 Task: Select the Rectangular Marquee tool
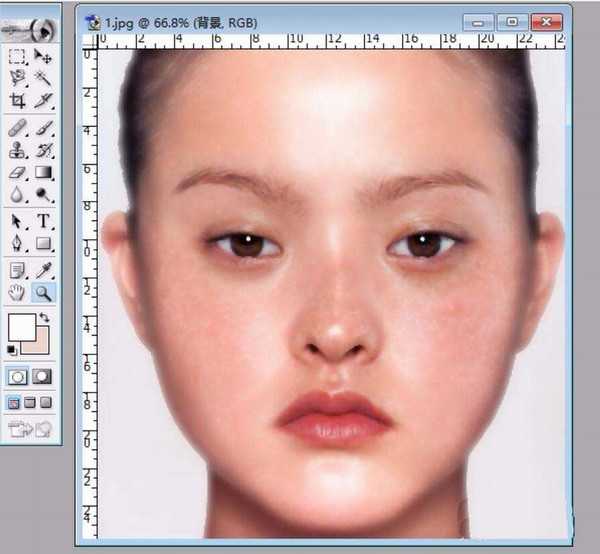(x=17, y=56)
